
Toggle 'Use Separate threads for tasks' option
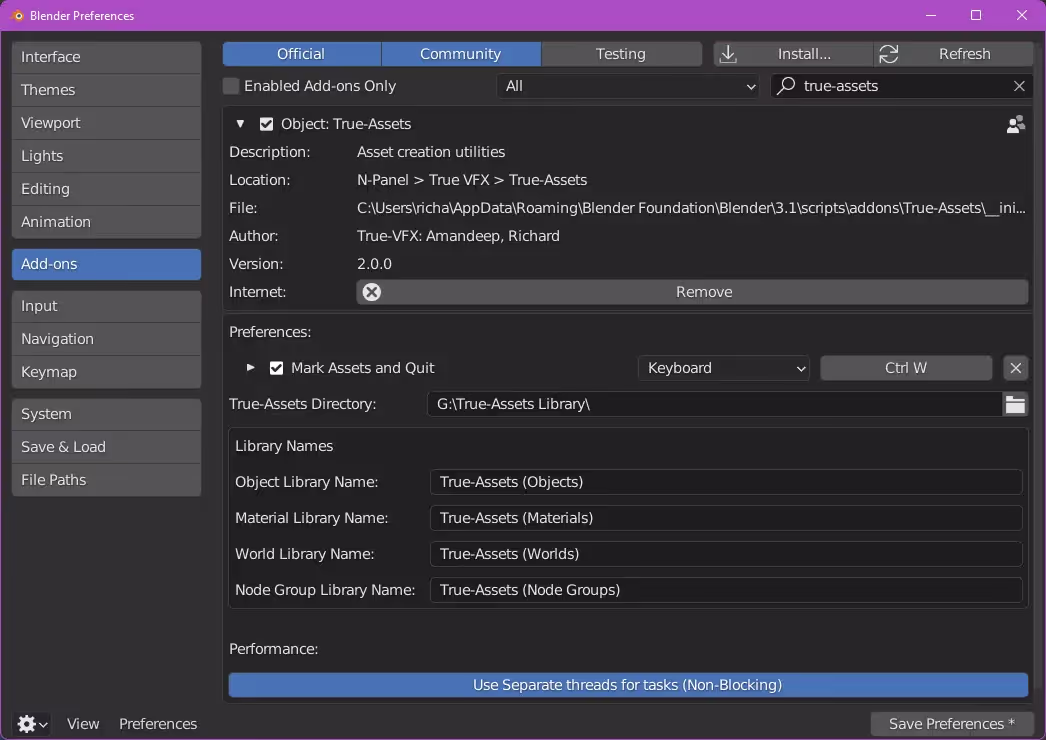[627, 685]
